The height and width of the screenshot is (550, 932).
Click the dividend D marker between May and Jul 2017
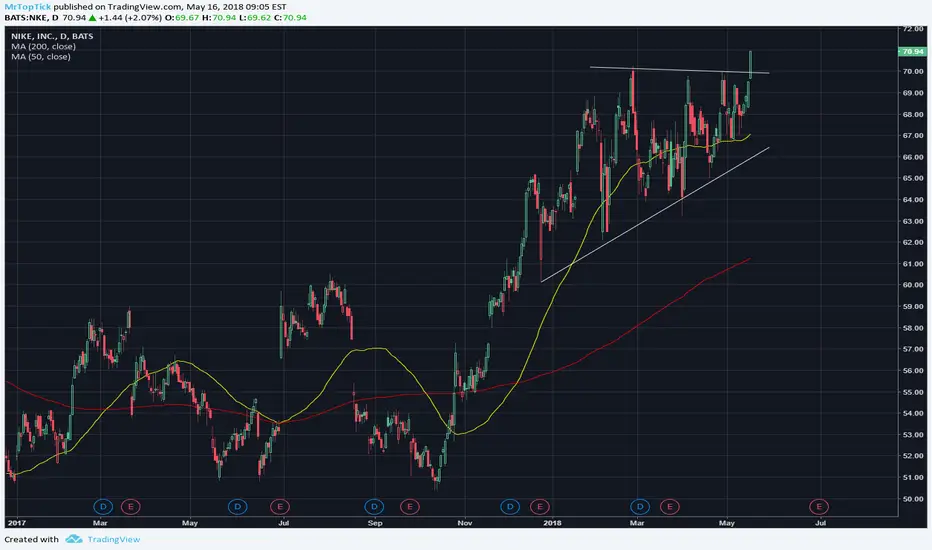coord(237,507)
